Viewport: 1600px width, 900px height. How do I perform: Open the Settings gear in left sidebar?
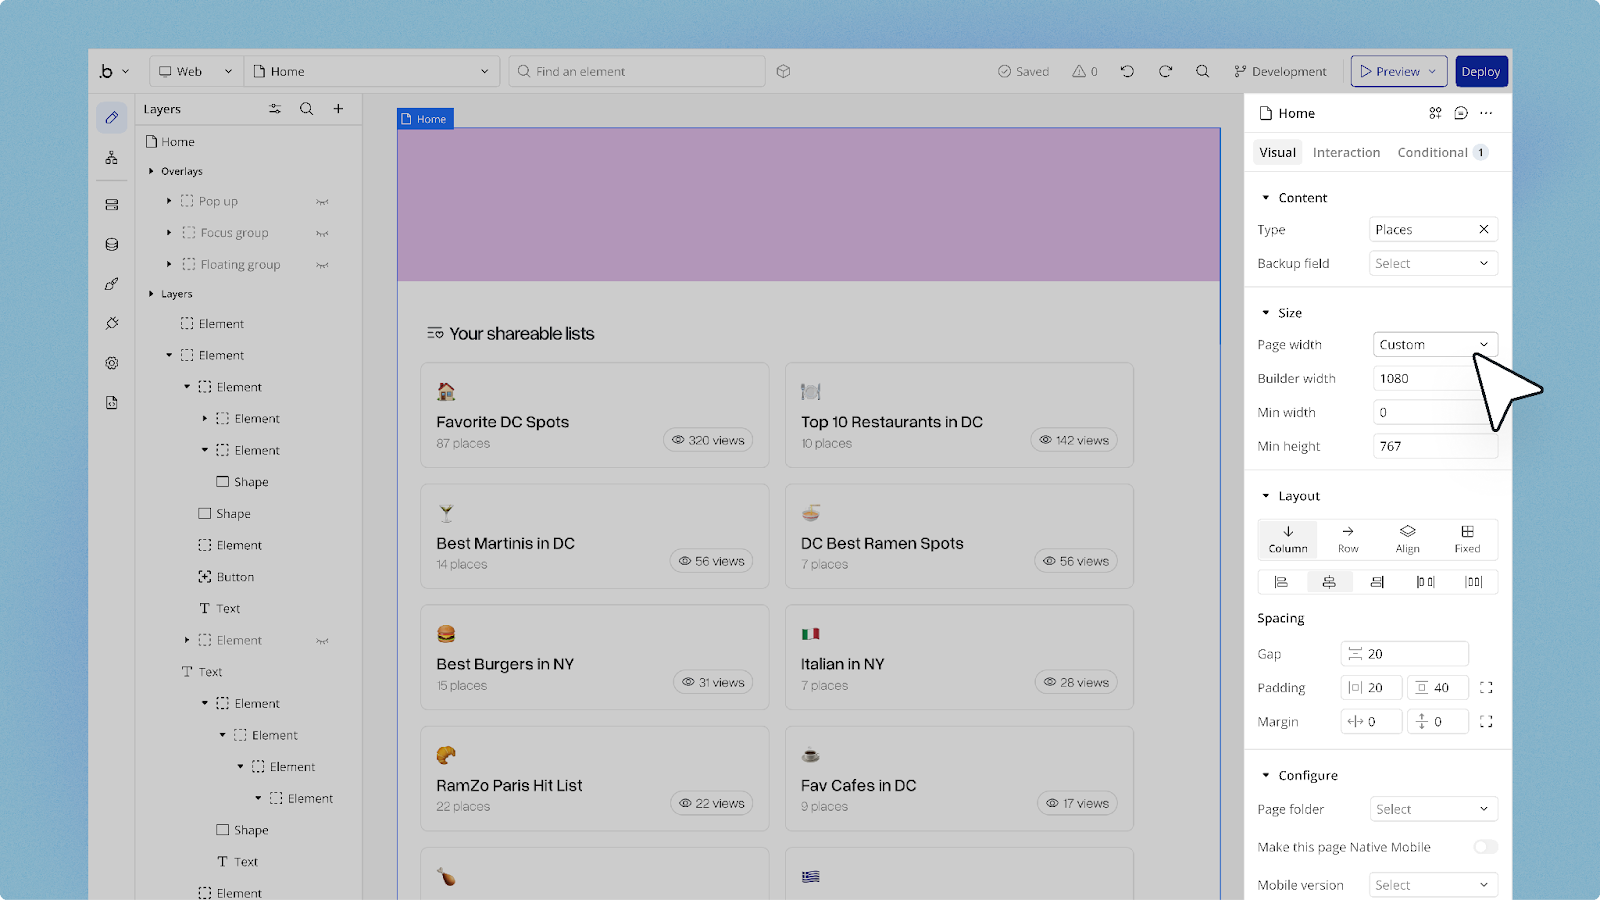(x=112, y=363)
